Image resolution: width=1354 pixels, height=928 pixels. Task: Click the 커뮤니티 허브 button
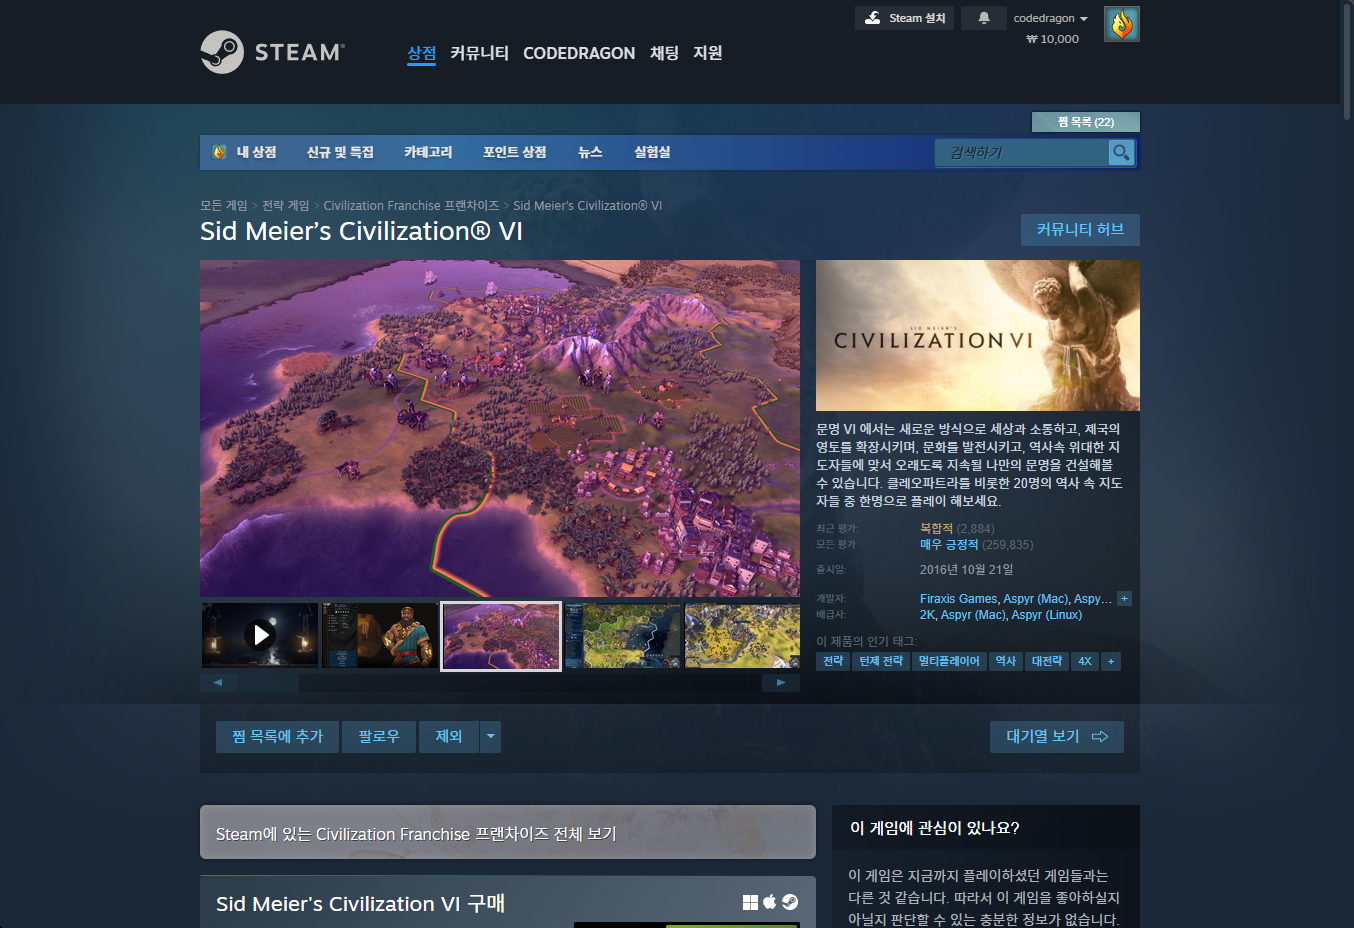(x=1080, y=230)
